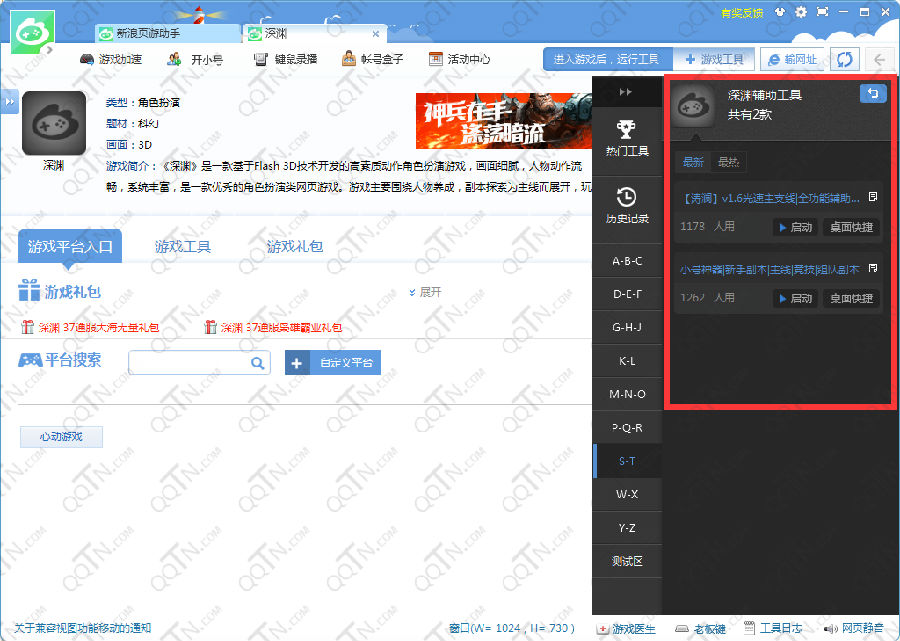Open 热门工具 trophy icon in sidebar
Screen dimensions: 900x641
(626, 137)
